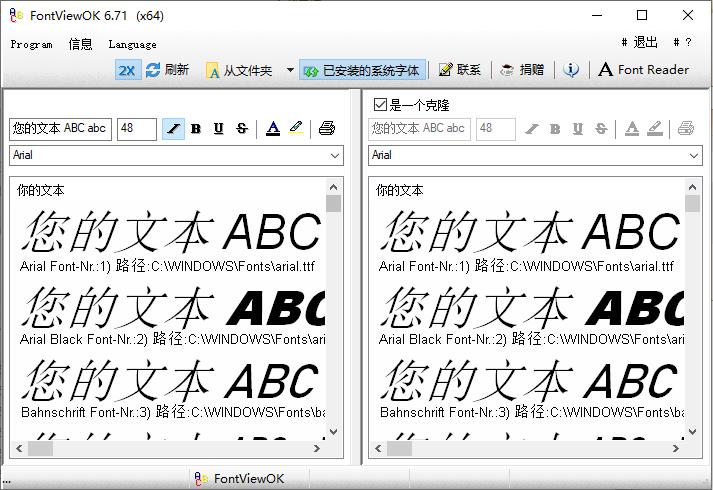Click disabled strikethrough icon in right pane
The height and width of the screenshot is (490, 713).
(601, 129)
